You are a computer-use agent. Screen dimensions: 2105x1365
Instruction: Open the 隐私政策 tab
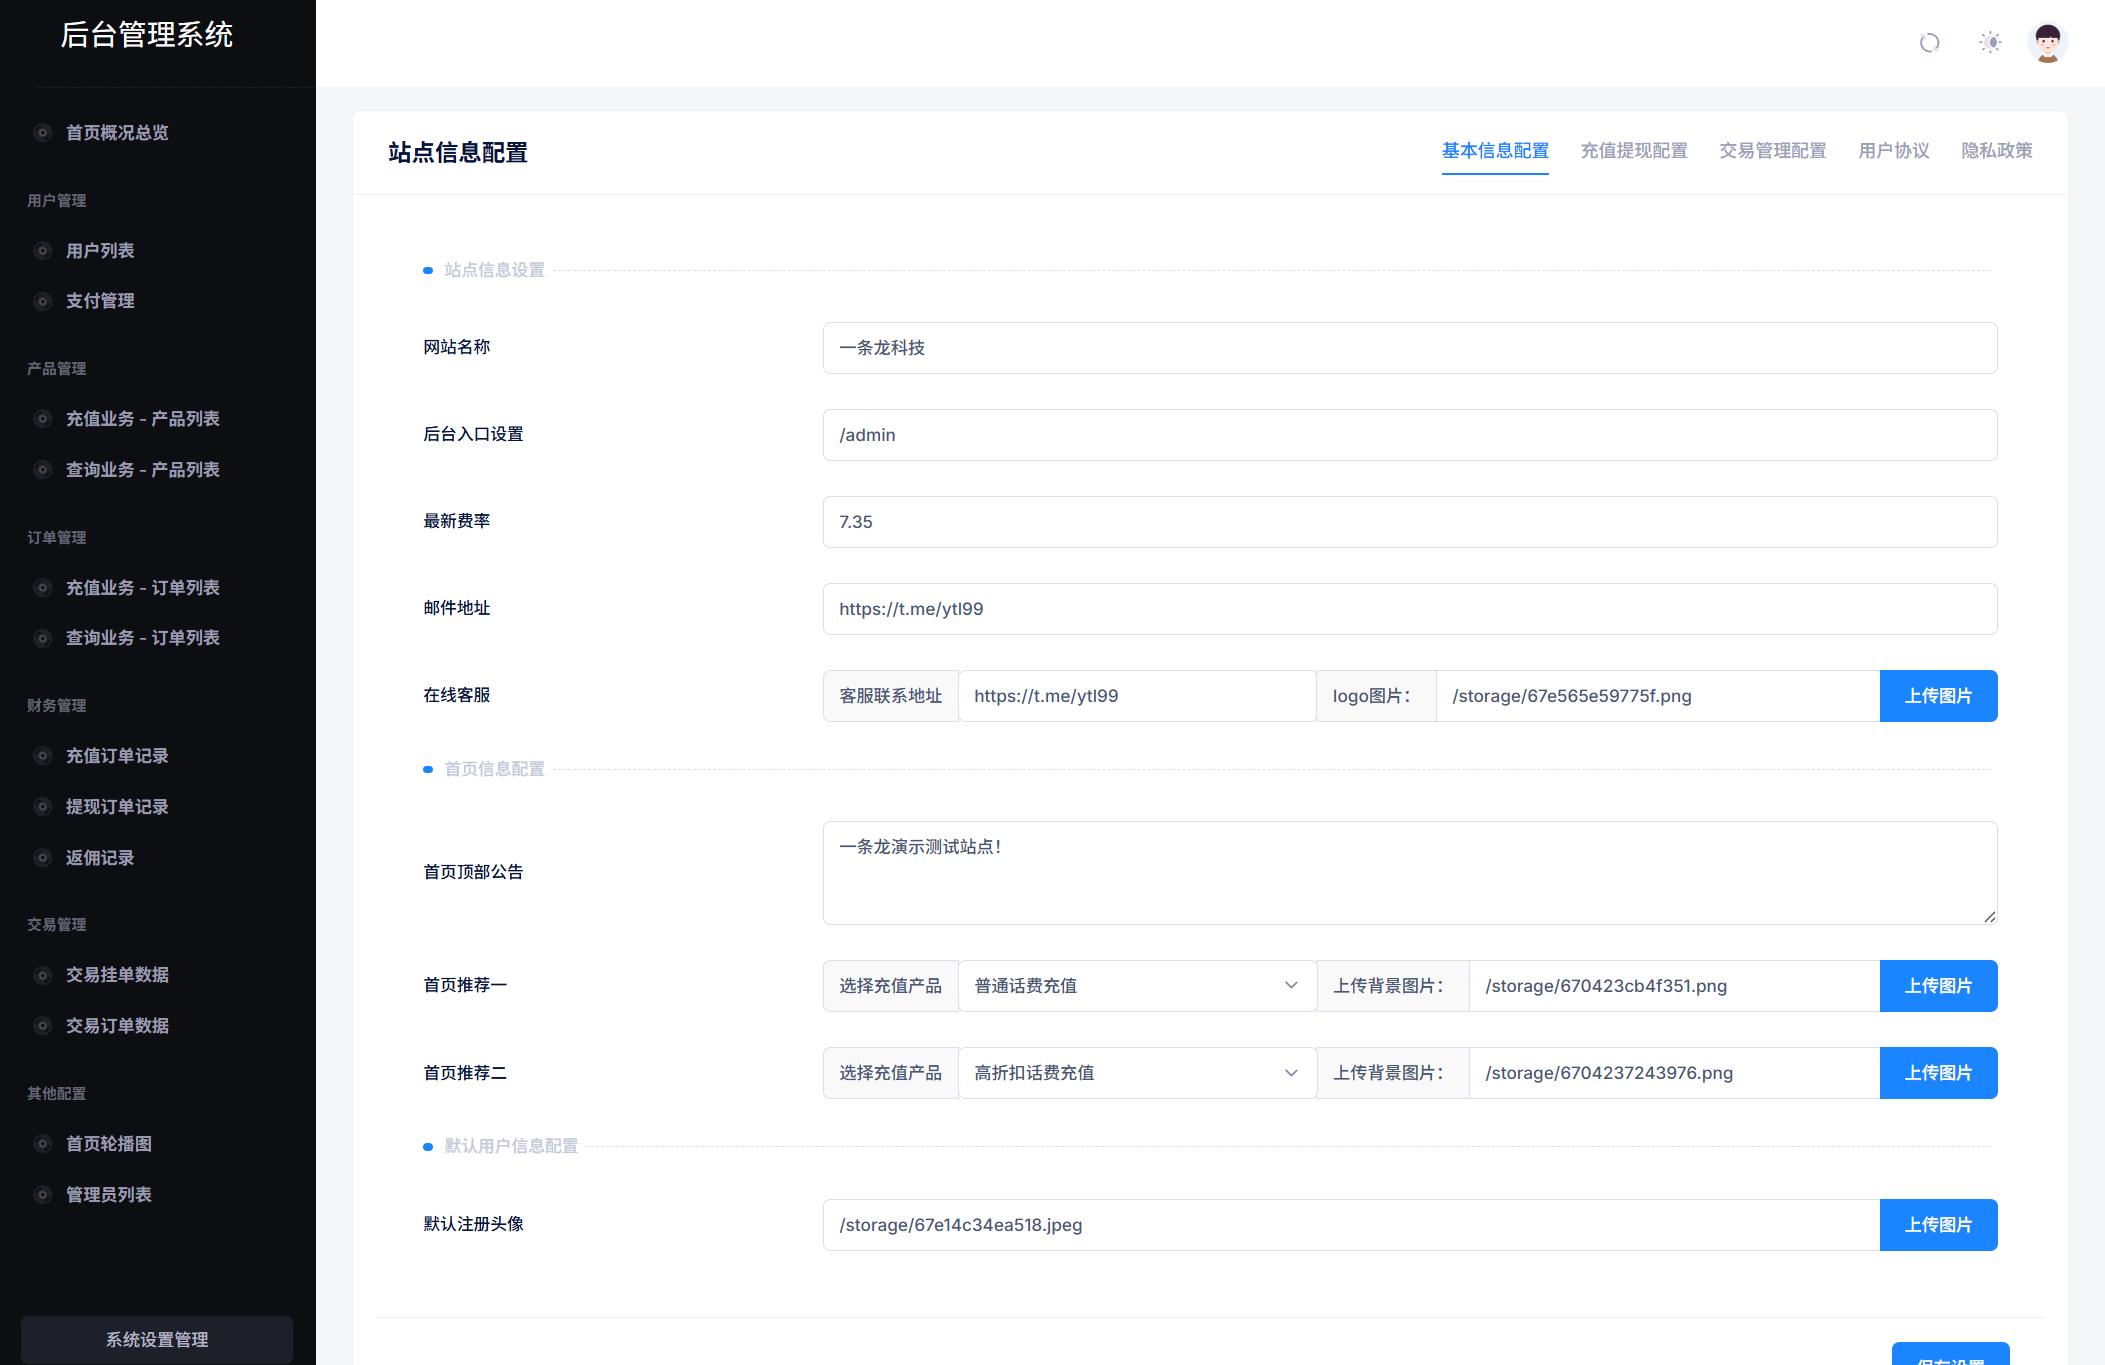point(1996,151)
